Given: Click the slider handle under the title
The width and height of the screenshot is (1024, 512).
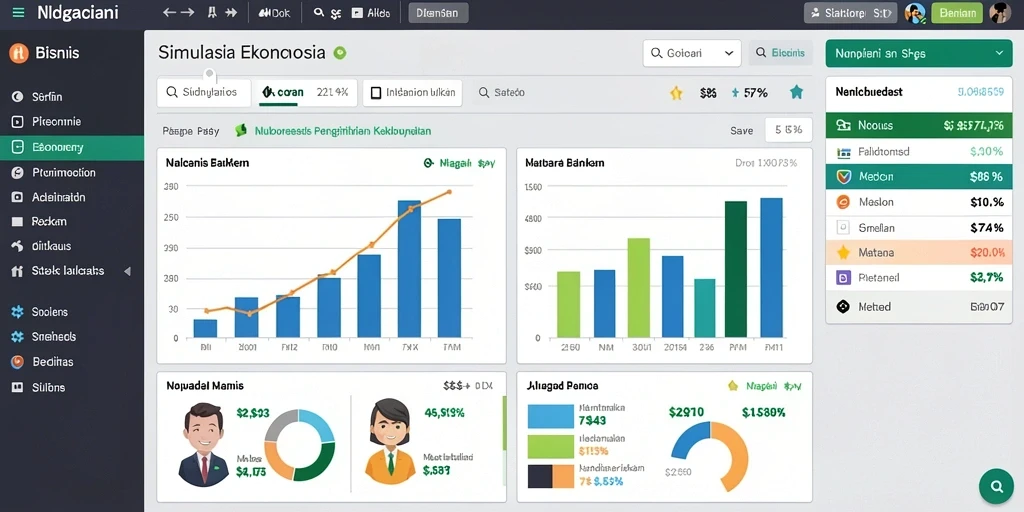Looking at the screenshot, I should click(209, 72).
